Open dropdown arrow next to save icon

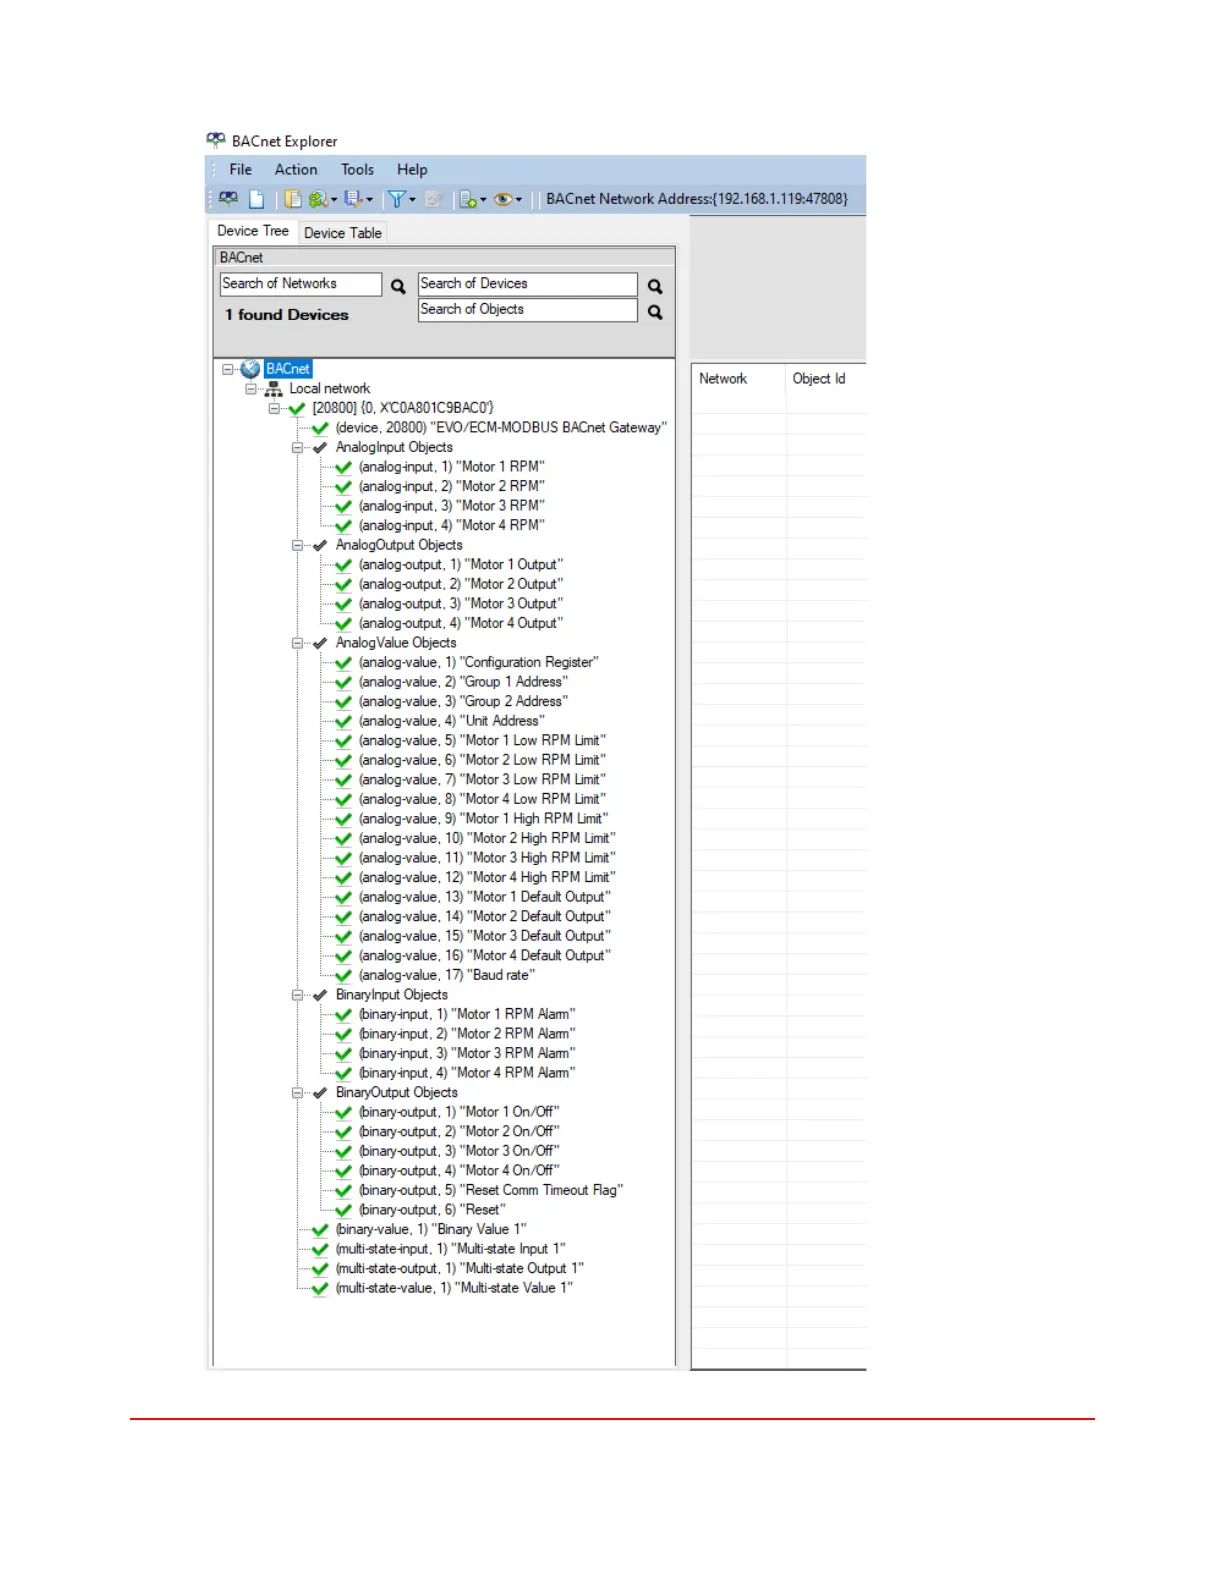[x=369, y=200]
